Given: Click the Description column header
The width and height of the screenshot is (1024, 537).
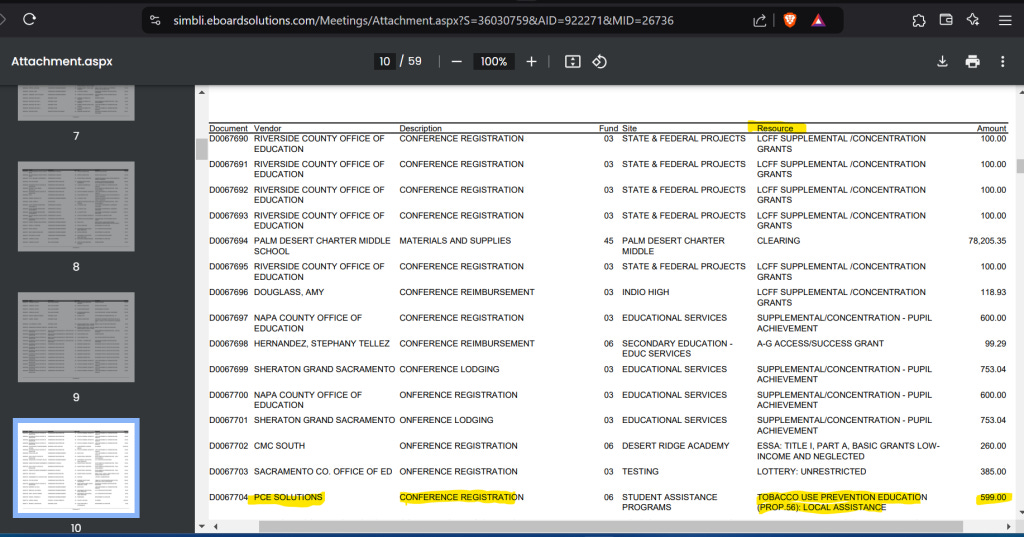Looking at the screenshot, I should [x=421, y=128].
